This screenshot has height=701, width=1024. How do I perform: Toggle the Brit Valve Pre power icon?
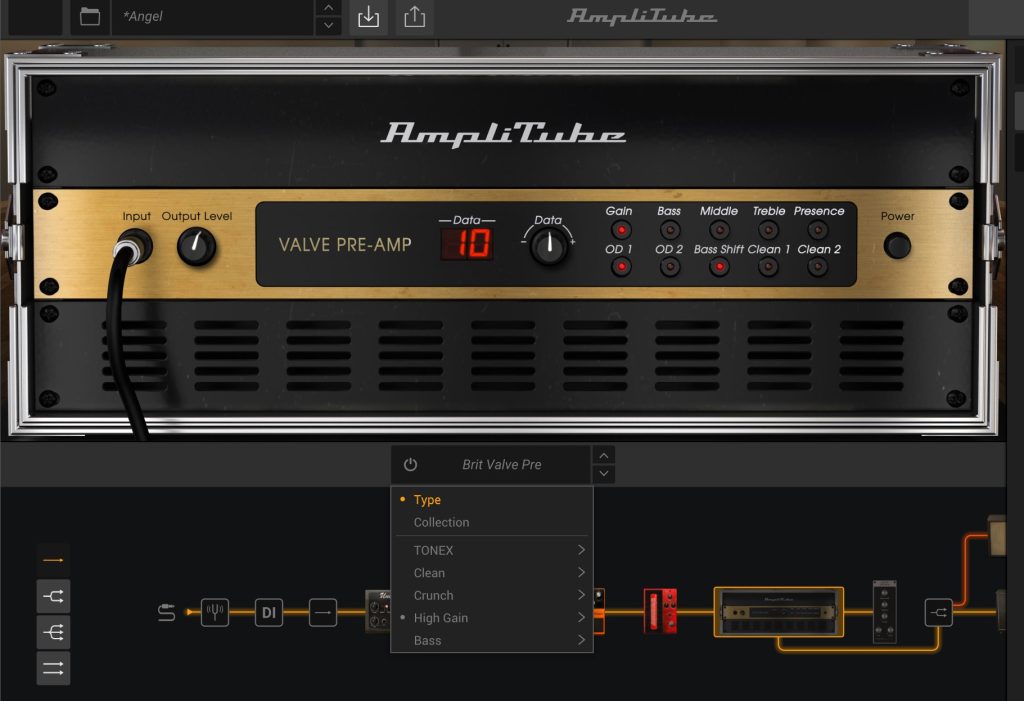(x=410, y=465)
